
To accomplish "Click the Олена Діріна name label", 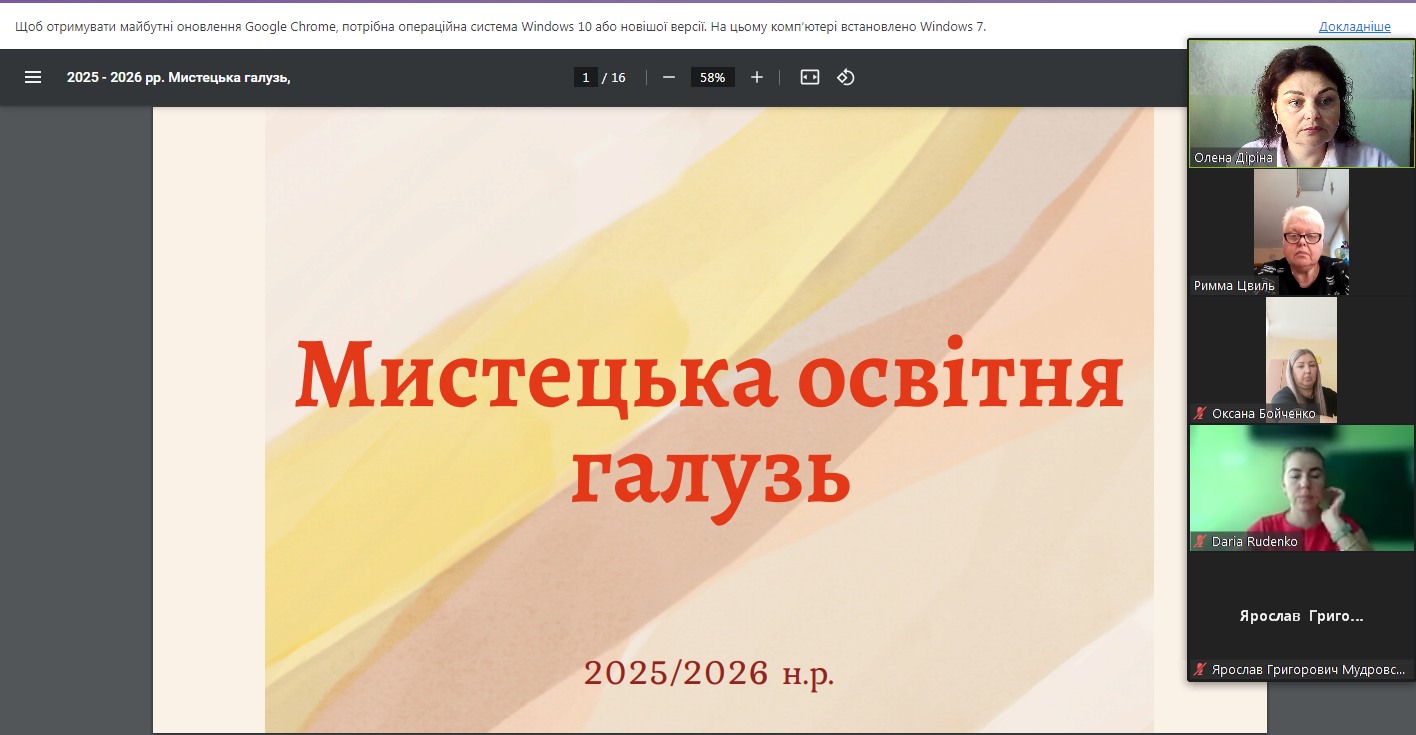I will (1233, 158).
